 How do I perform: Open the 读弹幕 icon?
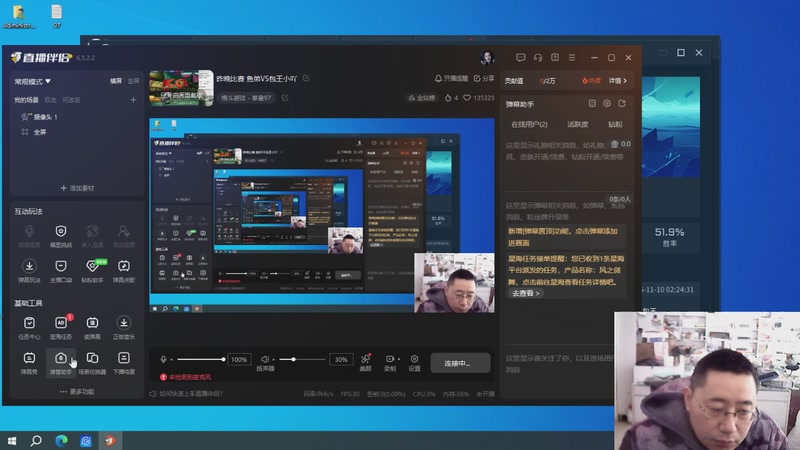click(x=92, y=322)
